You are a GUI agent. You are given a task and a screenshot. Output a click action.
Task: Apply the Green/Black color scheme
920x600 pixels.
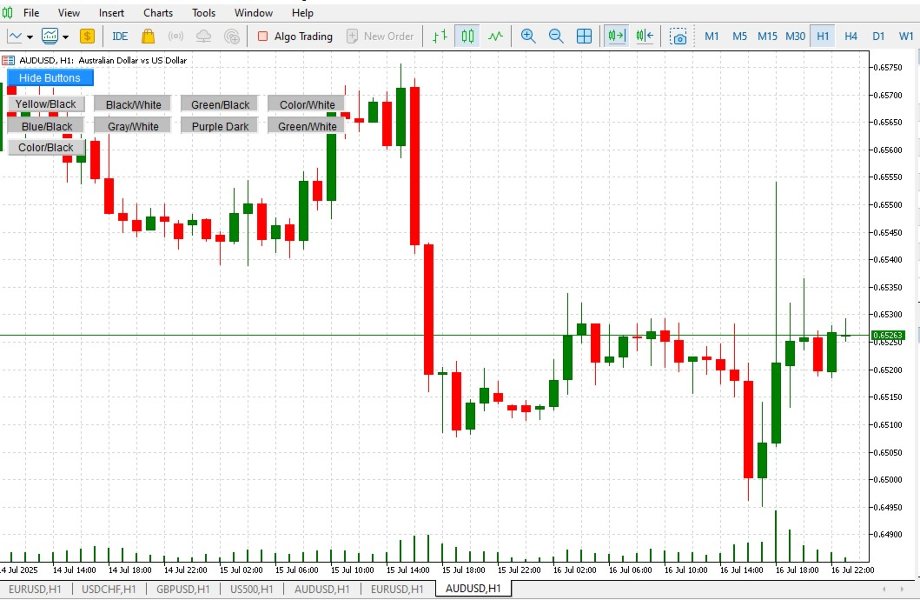[220, 104]
